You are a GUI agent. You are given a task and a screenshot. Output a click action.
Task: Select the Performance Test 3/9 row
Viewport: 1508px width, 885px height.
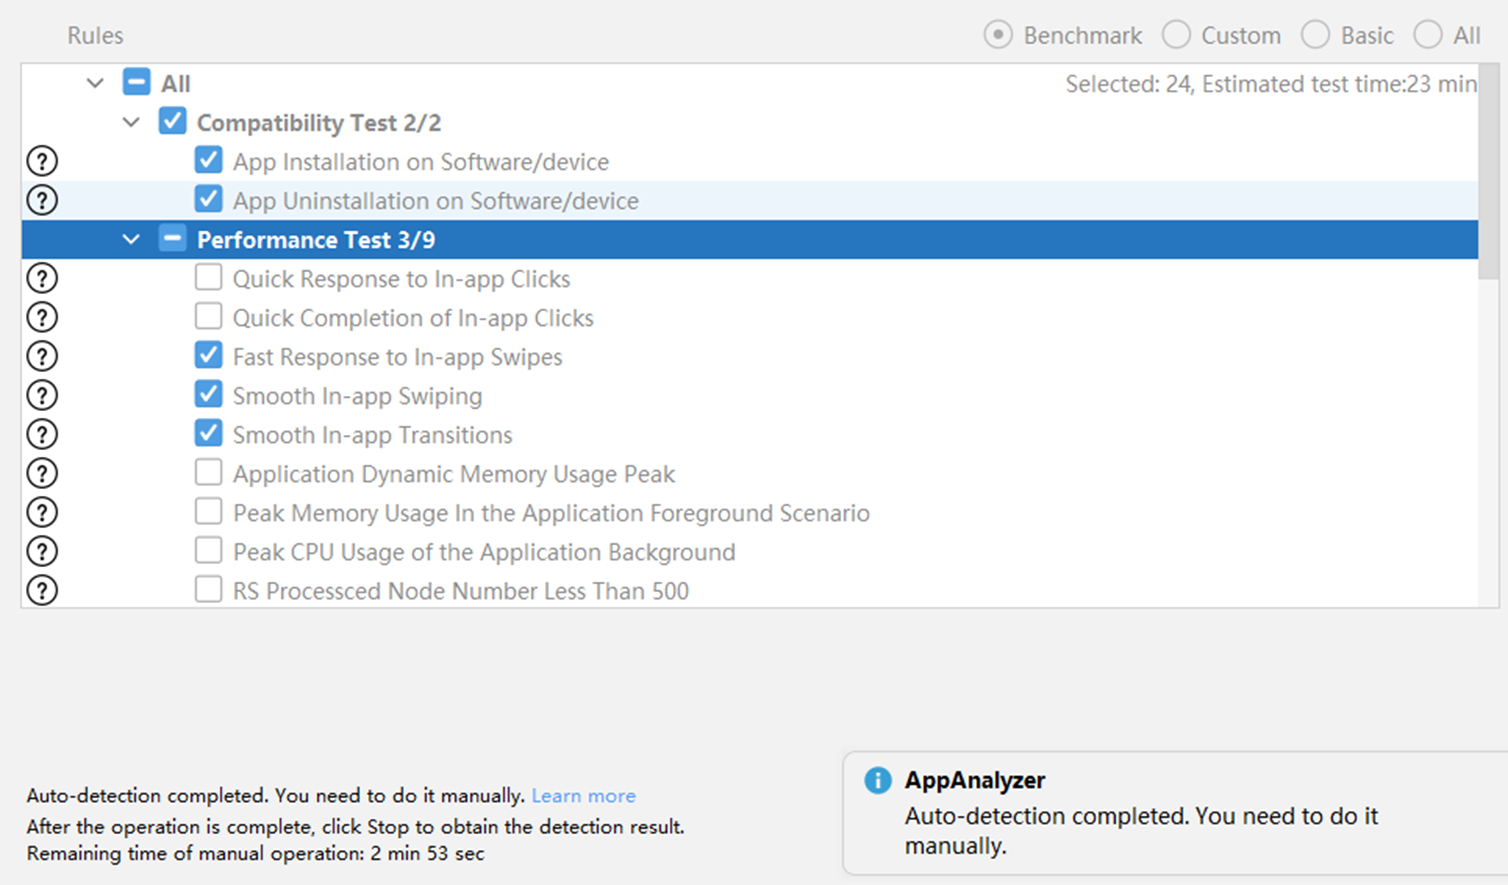tap(750, 240)
